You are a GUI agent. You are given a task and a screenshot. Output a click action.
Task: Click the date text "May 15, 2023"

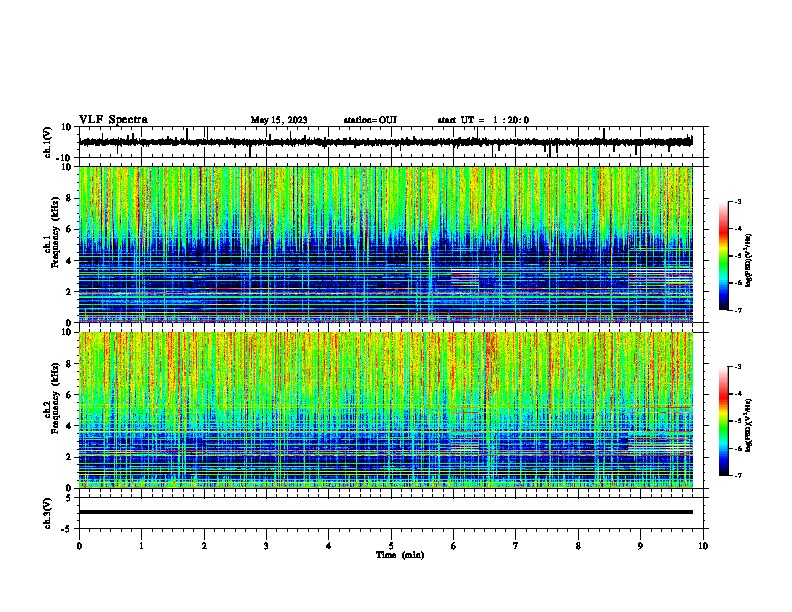(x=279, y=120)
